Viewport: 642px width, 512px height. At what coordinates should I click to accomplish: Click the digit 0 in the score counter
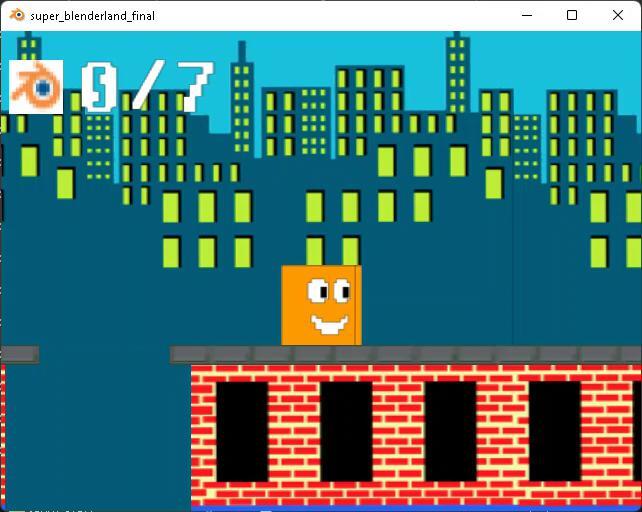click(x=98, y=87)
